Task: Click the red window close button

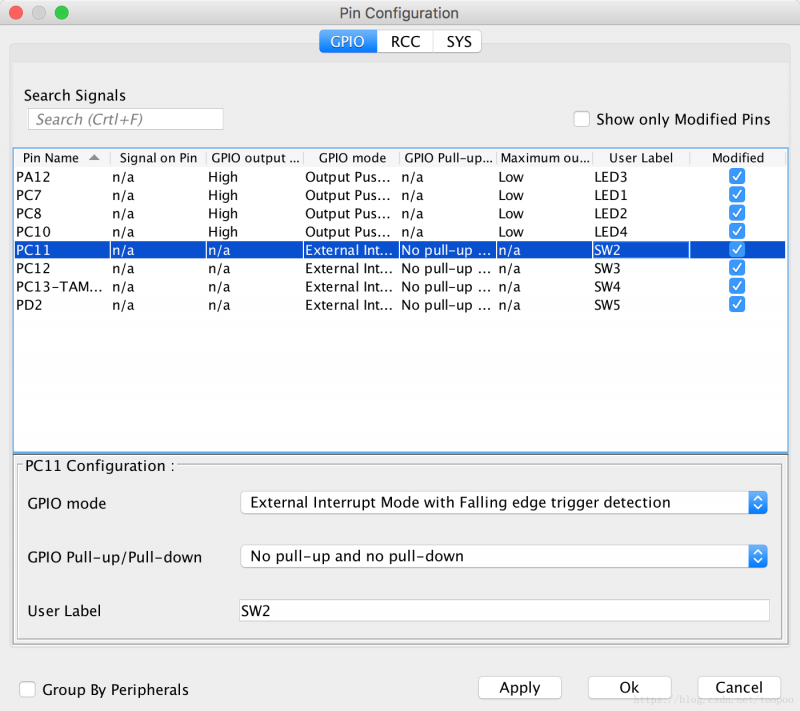Action: [18, 13]
